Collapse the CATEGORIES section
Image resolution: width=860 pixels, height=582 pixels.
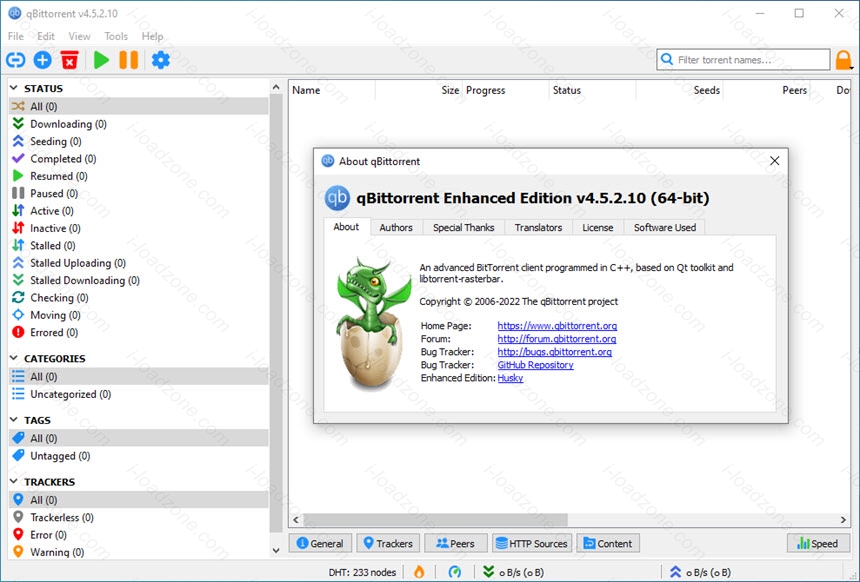point(14,358)
